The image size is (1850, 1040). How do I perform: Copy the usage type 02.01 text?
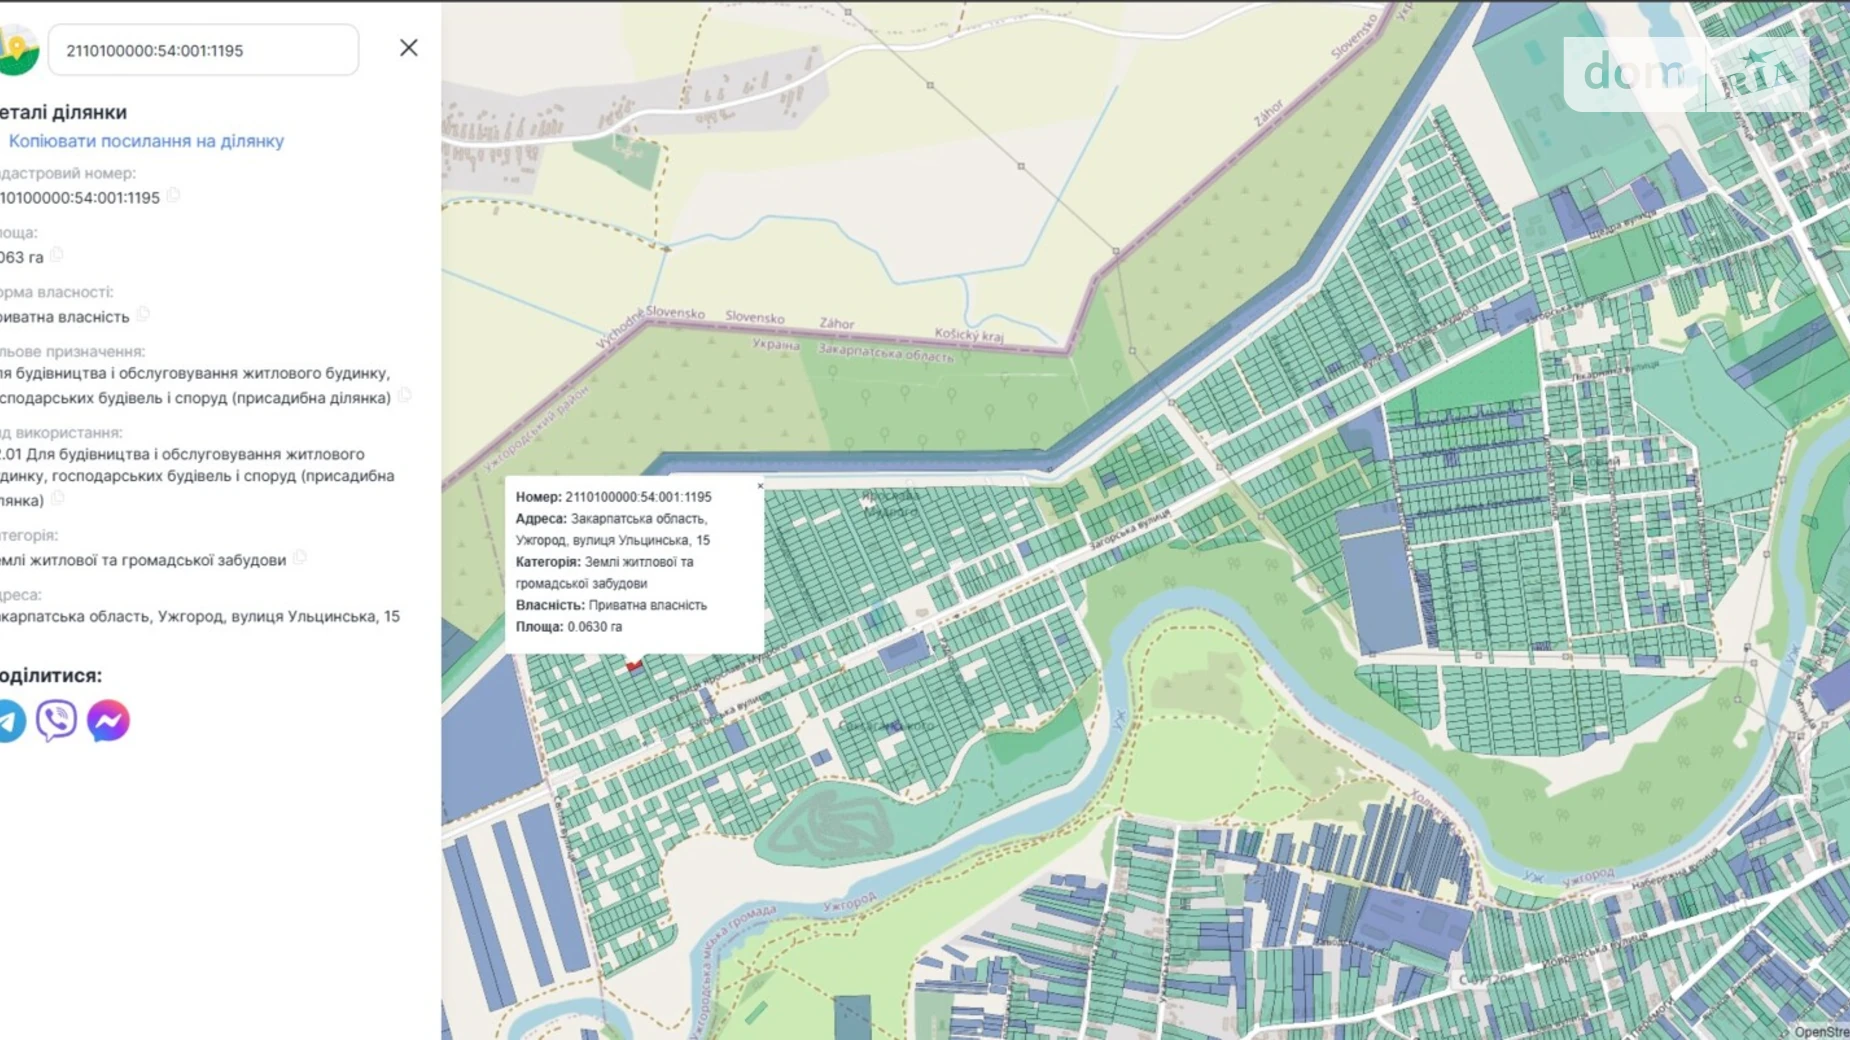[x=58, y=498]
